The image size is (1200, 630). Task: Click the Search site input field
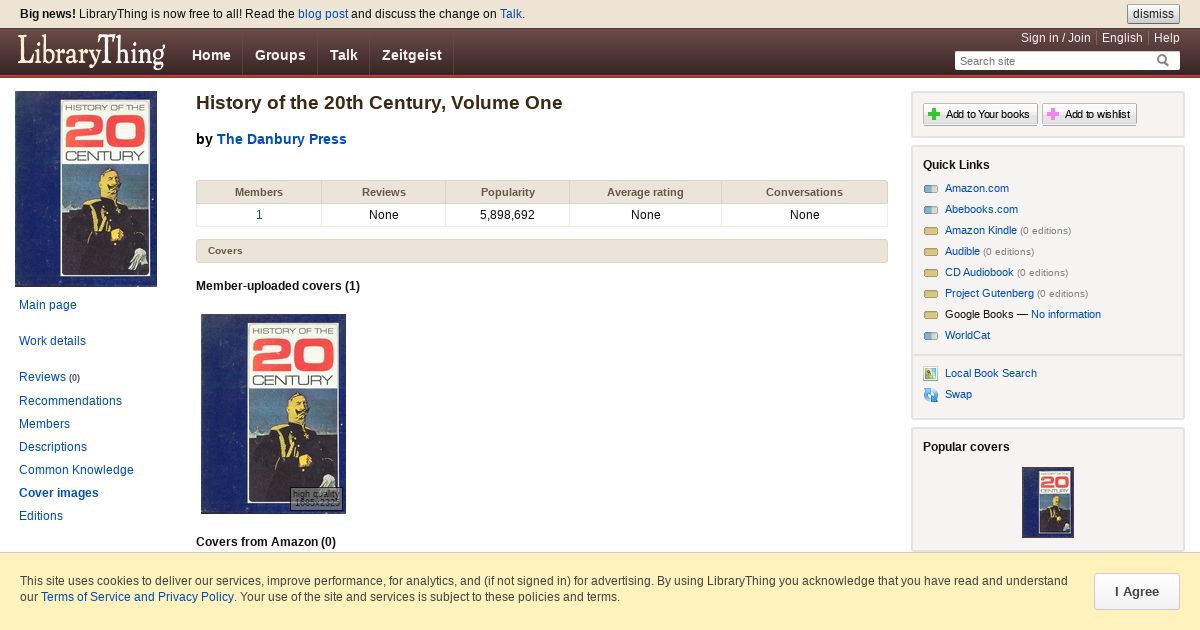tap(1055, 61)
